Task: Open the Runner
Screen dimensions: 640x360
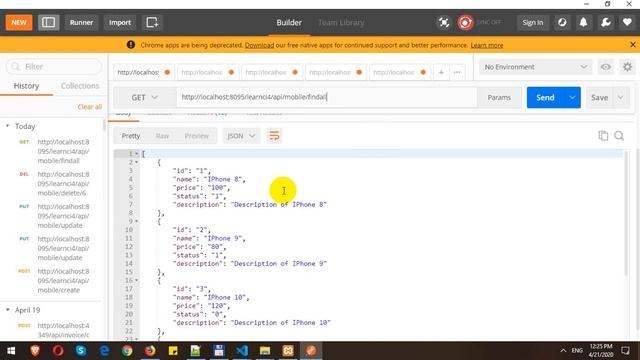Action: click(x=81, y=22)
